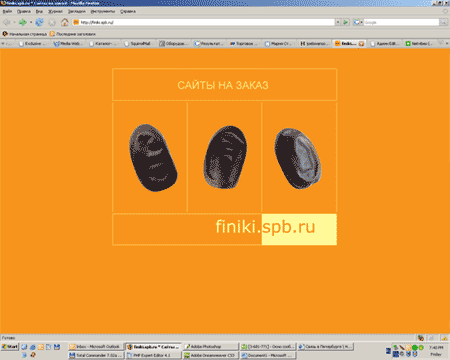
Task: Switch to Связь в Петербурге taskbar button
Action: tap(326, 347)
